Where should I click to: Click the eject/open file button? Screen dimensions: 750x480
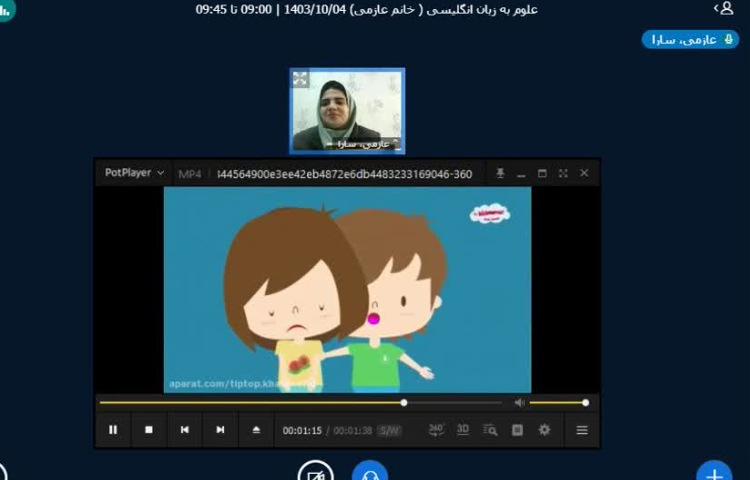(256, 430)
